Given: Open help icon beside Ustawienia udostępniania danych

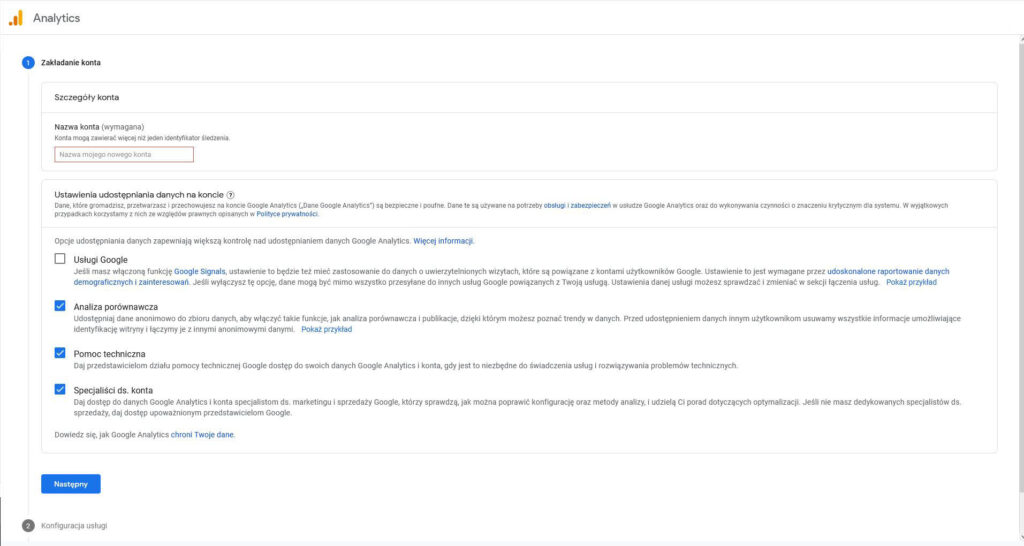Looking at the screenshot, I should coord(231,195).
